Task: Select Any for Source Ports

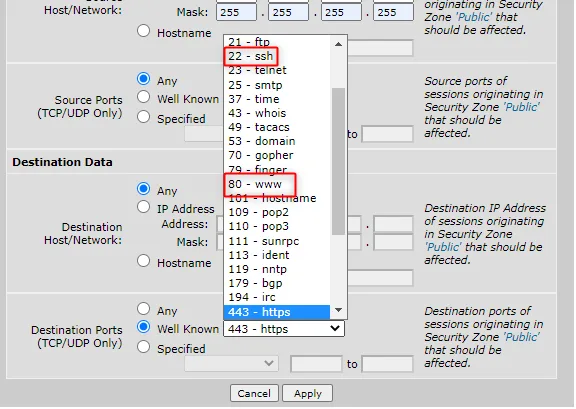Action: point(143,79)
